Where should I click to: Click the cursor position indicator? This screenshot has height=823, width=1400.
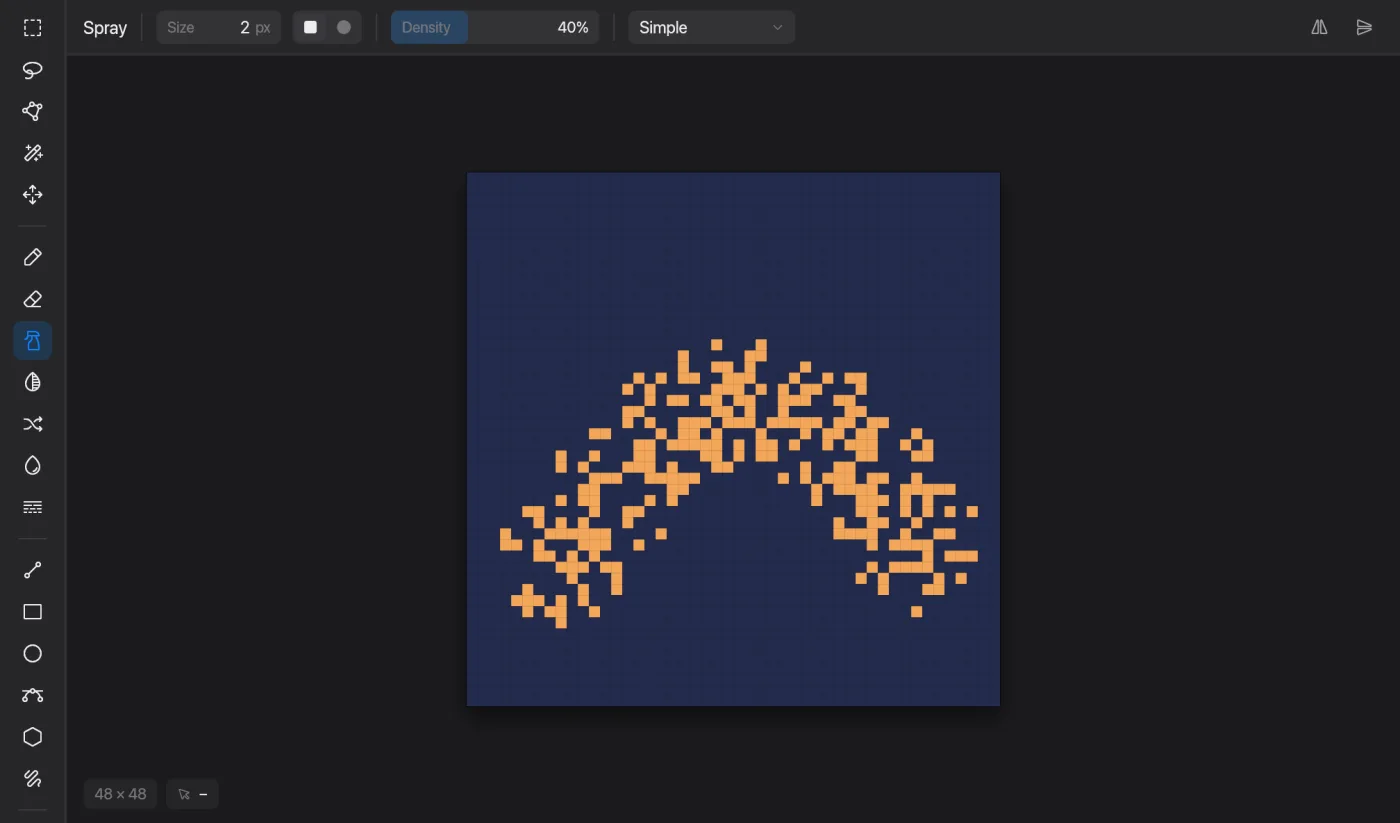click(193, 794)
